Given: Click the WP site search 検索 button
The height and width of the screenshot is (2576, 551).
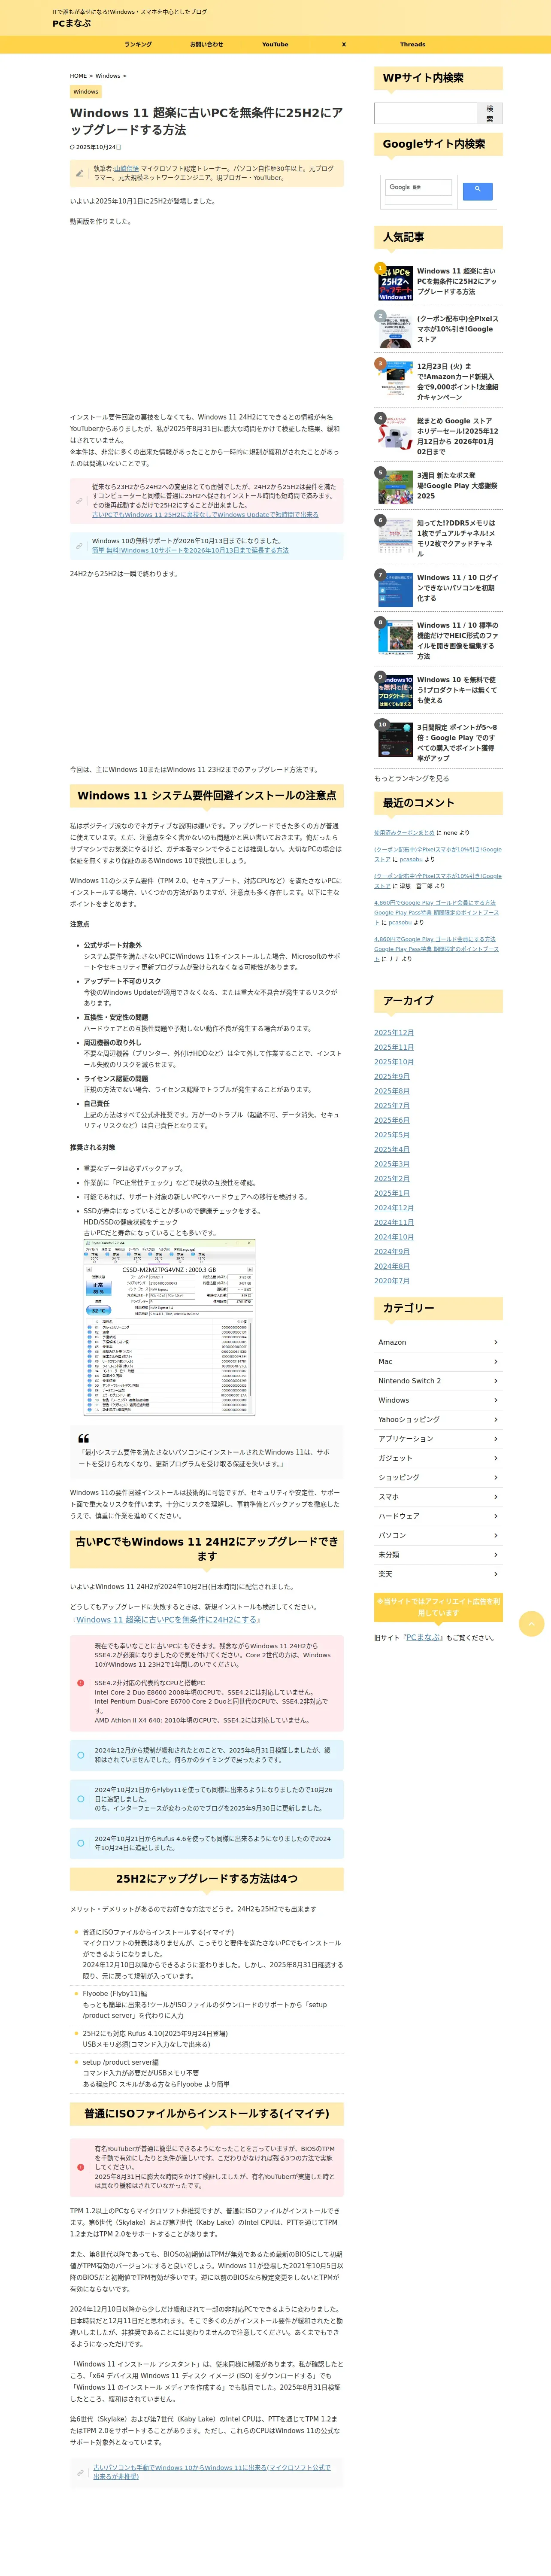Looking at the screenshot, I should 490,113.
